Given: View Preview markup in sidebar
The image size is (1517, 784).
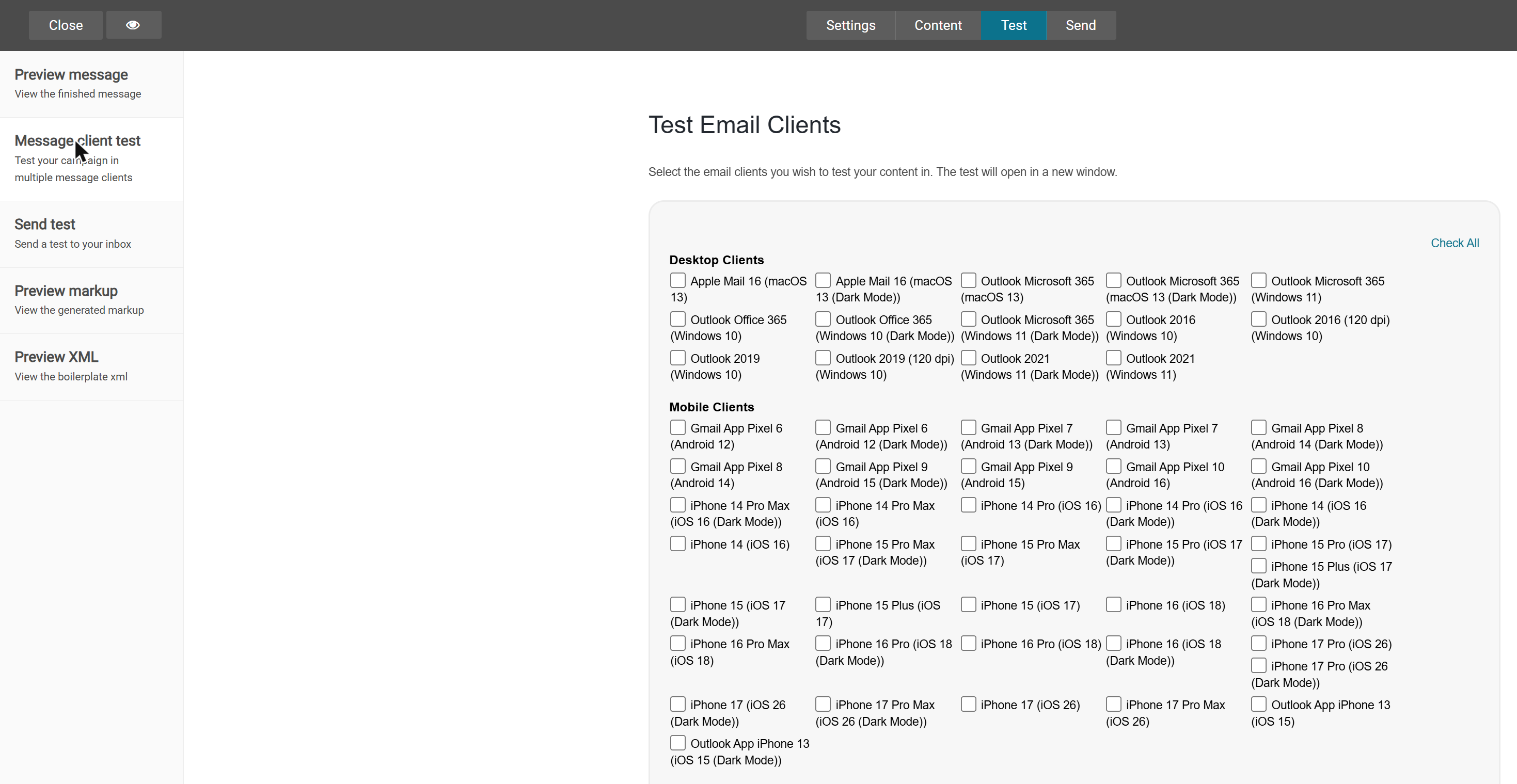Looking at the screenshot, I should (x=91, y=300).
